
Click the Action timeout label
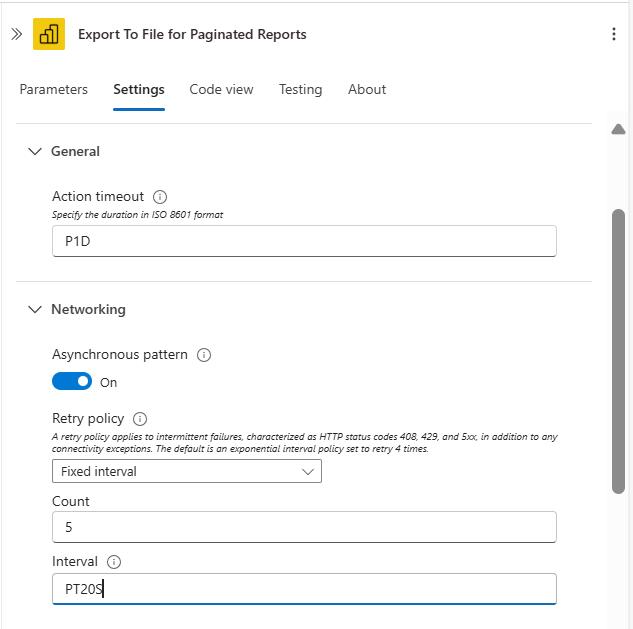pos(98,197)
